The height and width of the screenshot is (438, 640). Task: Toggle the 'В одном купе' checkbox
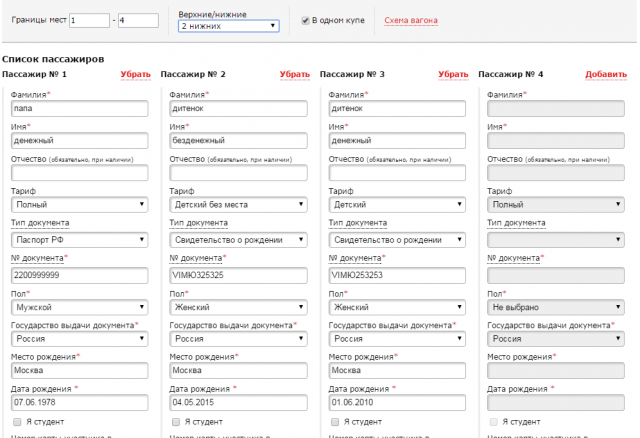click(307, 20)
